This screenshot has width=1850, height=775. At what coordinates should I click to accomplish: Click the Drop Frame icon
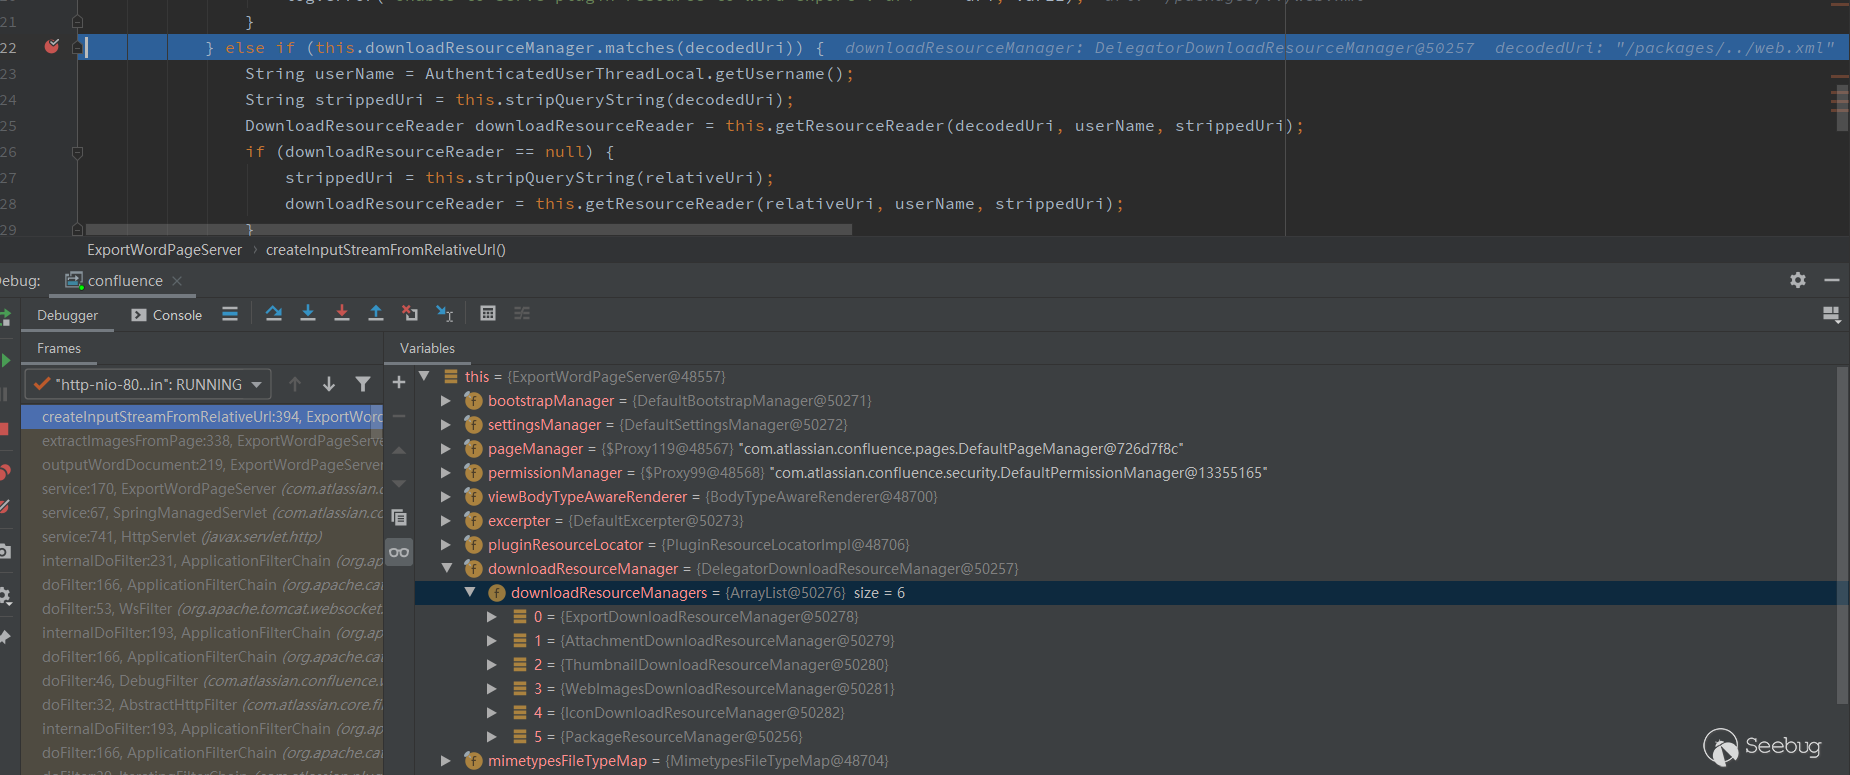[410, 314]
